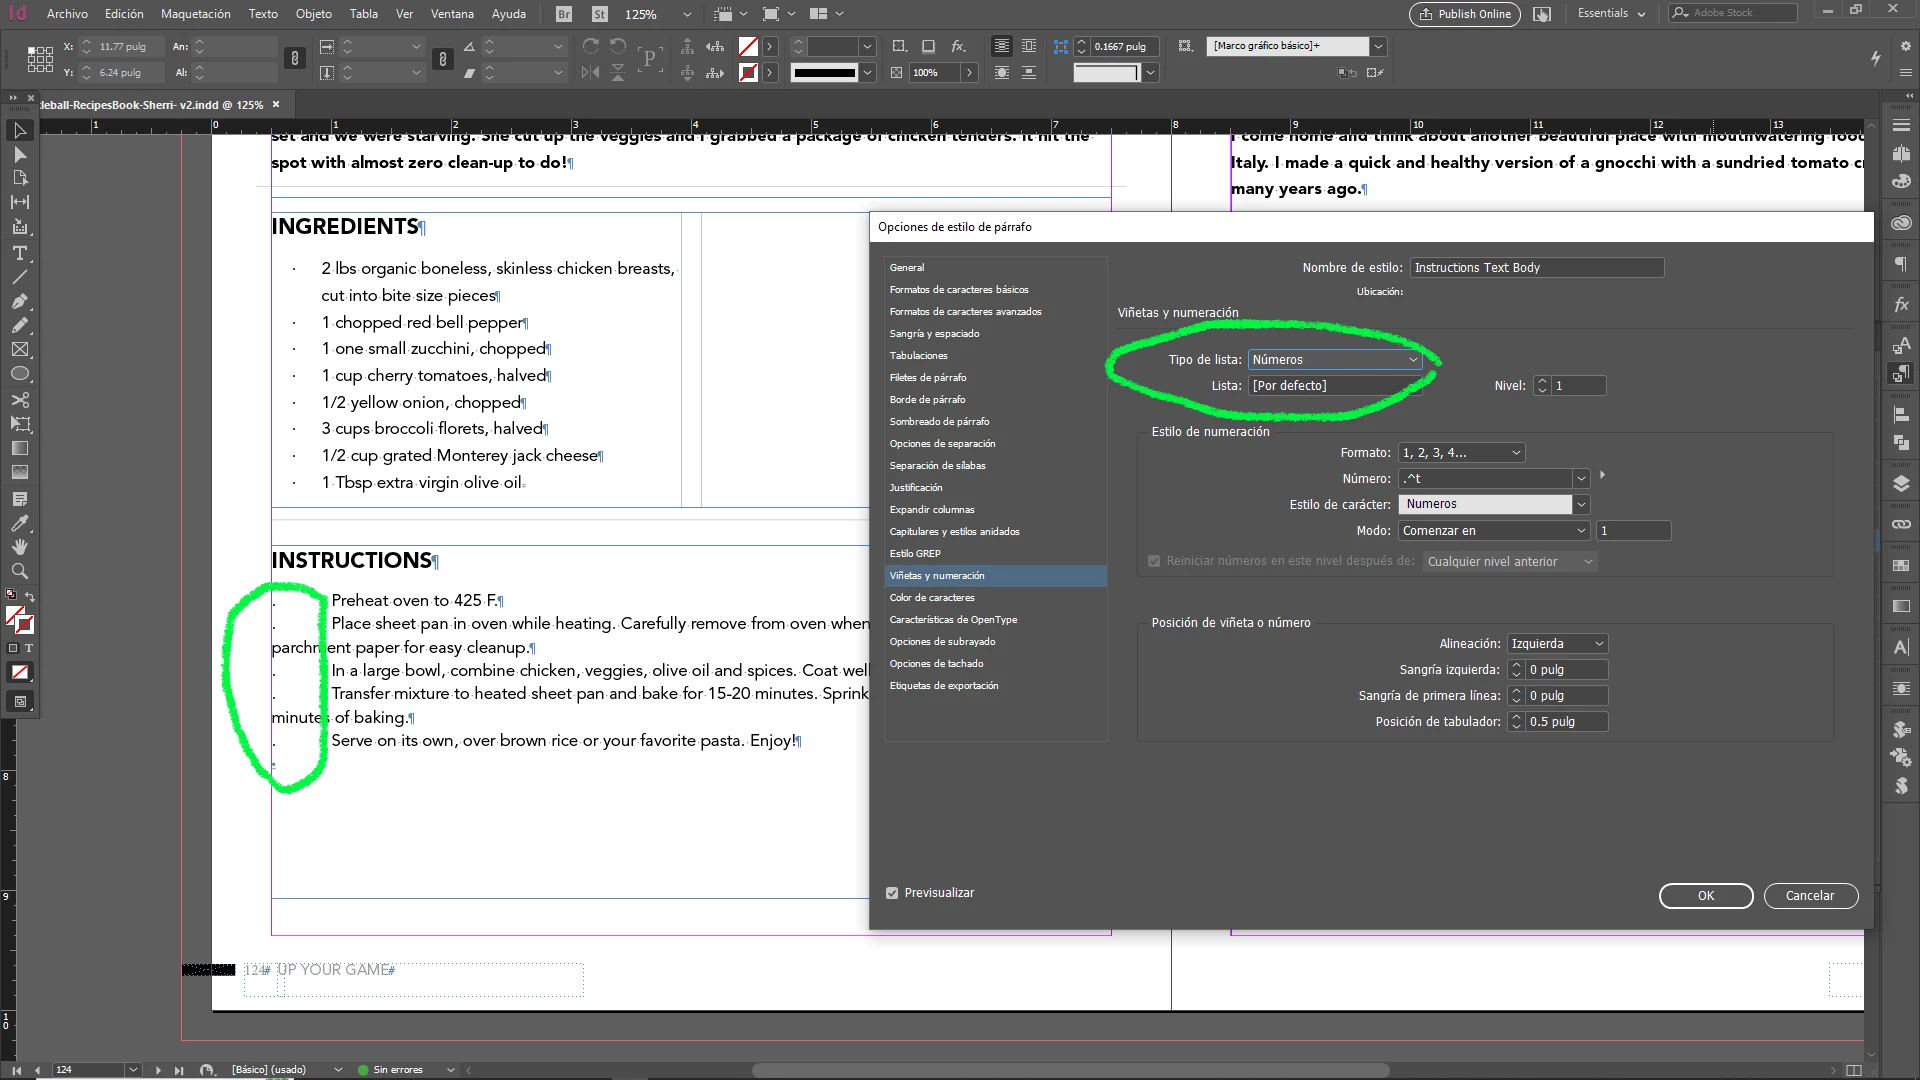Image resolution: width=1920 pixels, height=1080 pixels.
Task: Open the Tipo de lista dropdown
Action: pos(1335,360)
